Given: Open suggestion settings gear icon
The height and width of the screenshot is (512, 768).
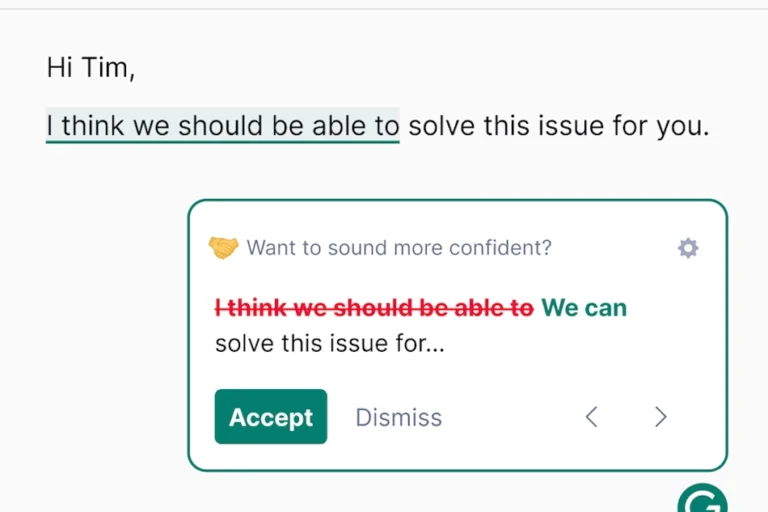Looking at the screenshot, I should click(x=688, y=248).
